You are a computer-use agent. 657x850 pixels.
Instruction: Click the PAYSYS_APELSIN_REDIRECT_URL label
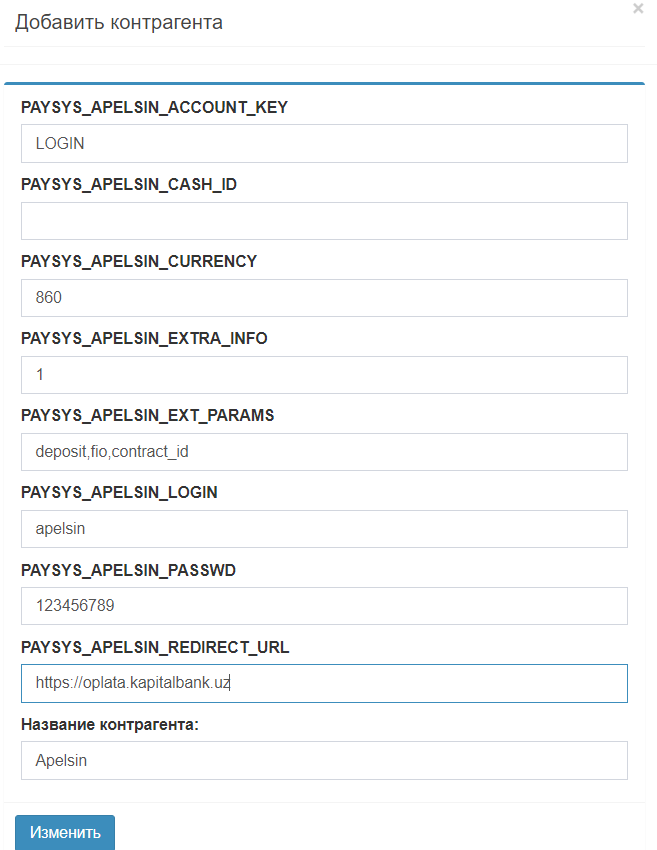pos(155,647)
